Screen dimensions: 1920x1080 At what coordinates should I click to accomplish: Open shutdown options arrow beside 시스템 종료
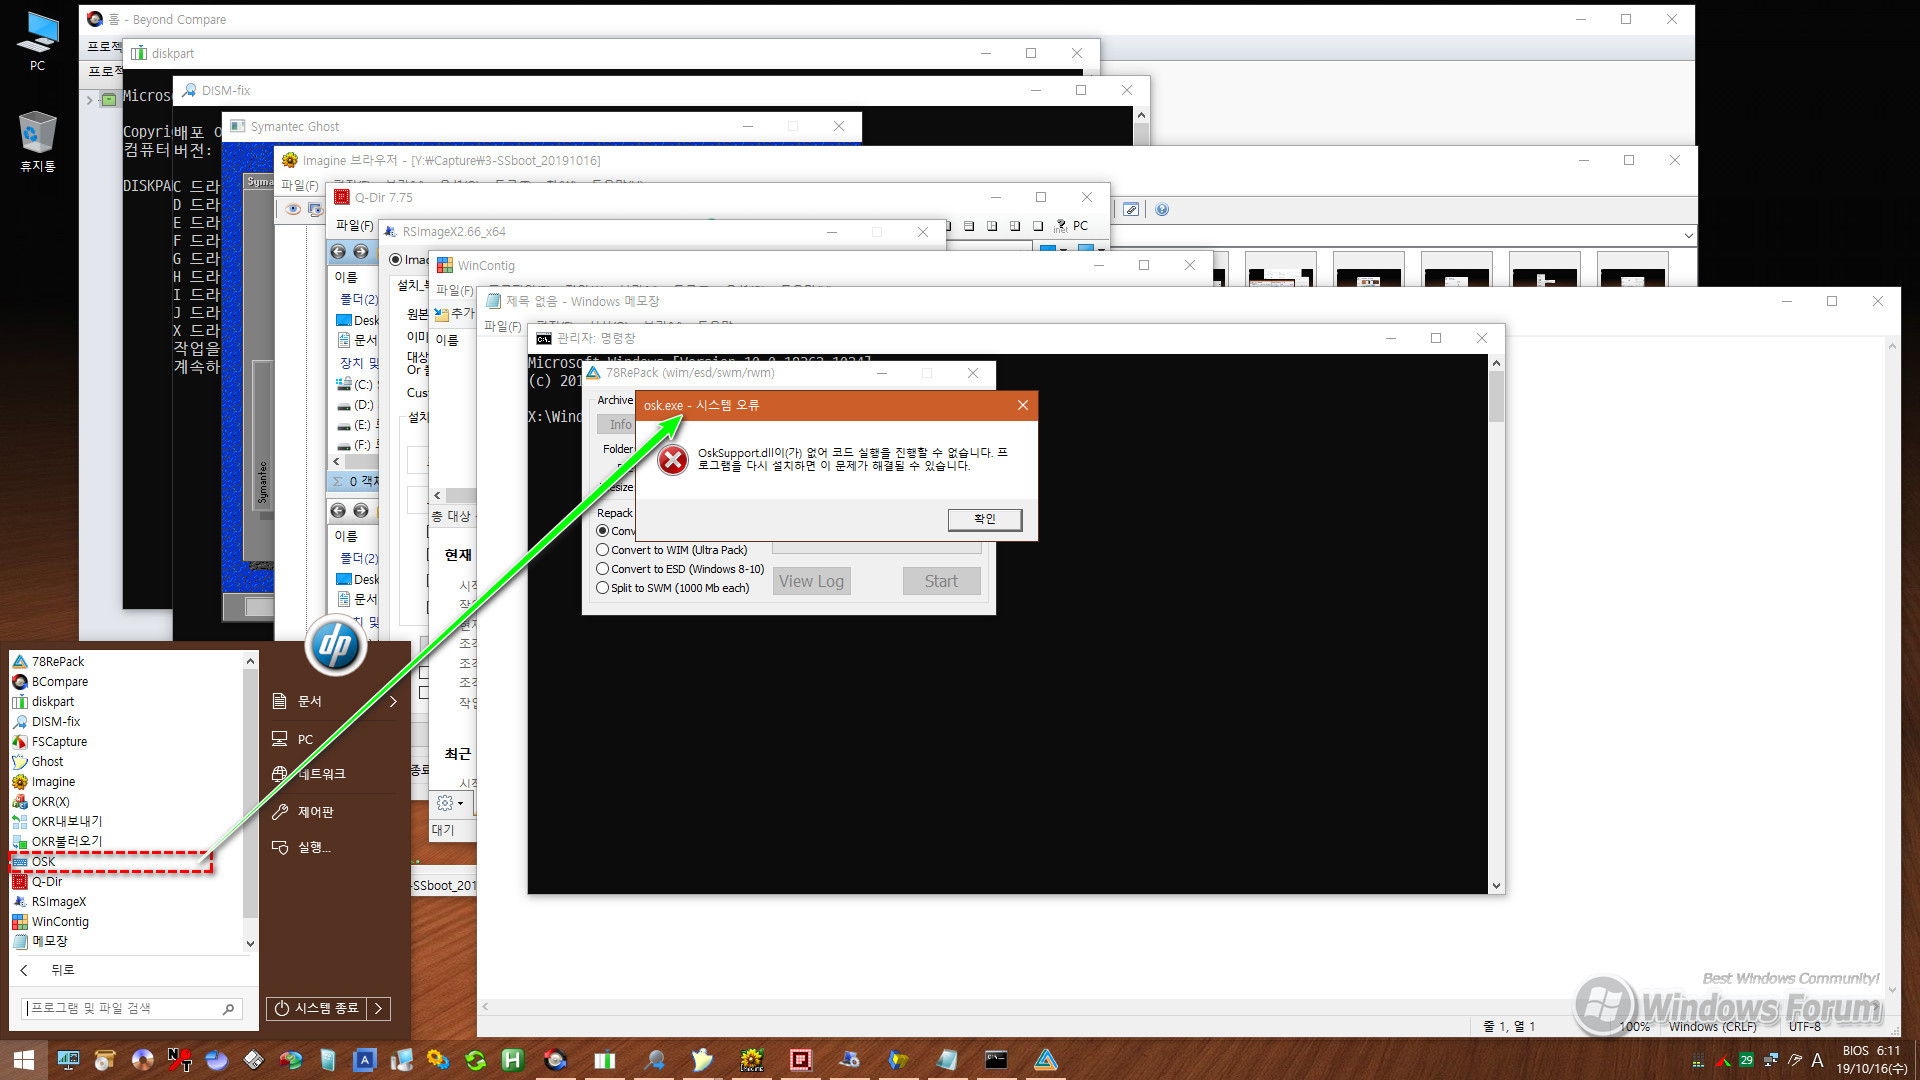[378, 1008]
